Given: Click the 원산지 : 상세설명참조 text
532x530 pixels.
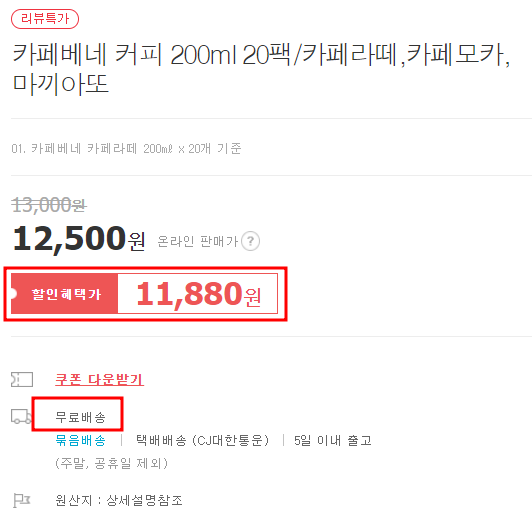Looking at the screenshot, I should coord(119,500).
